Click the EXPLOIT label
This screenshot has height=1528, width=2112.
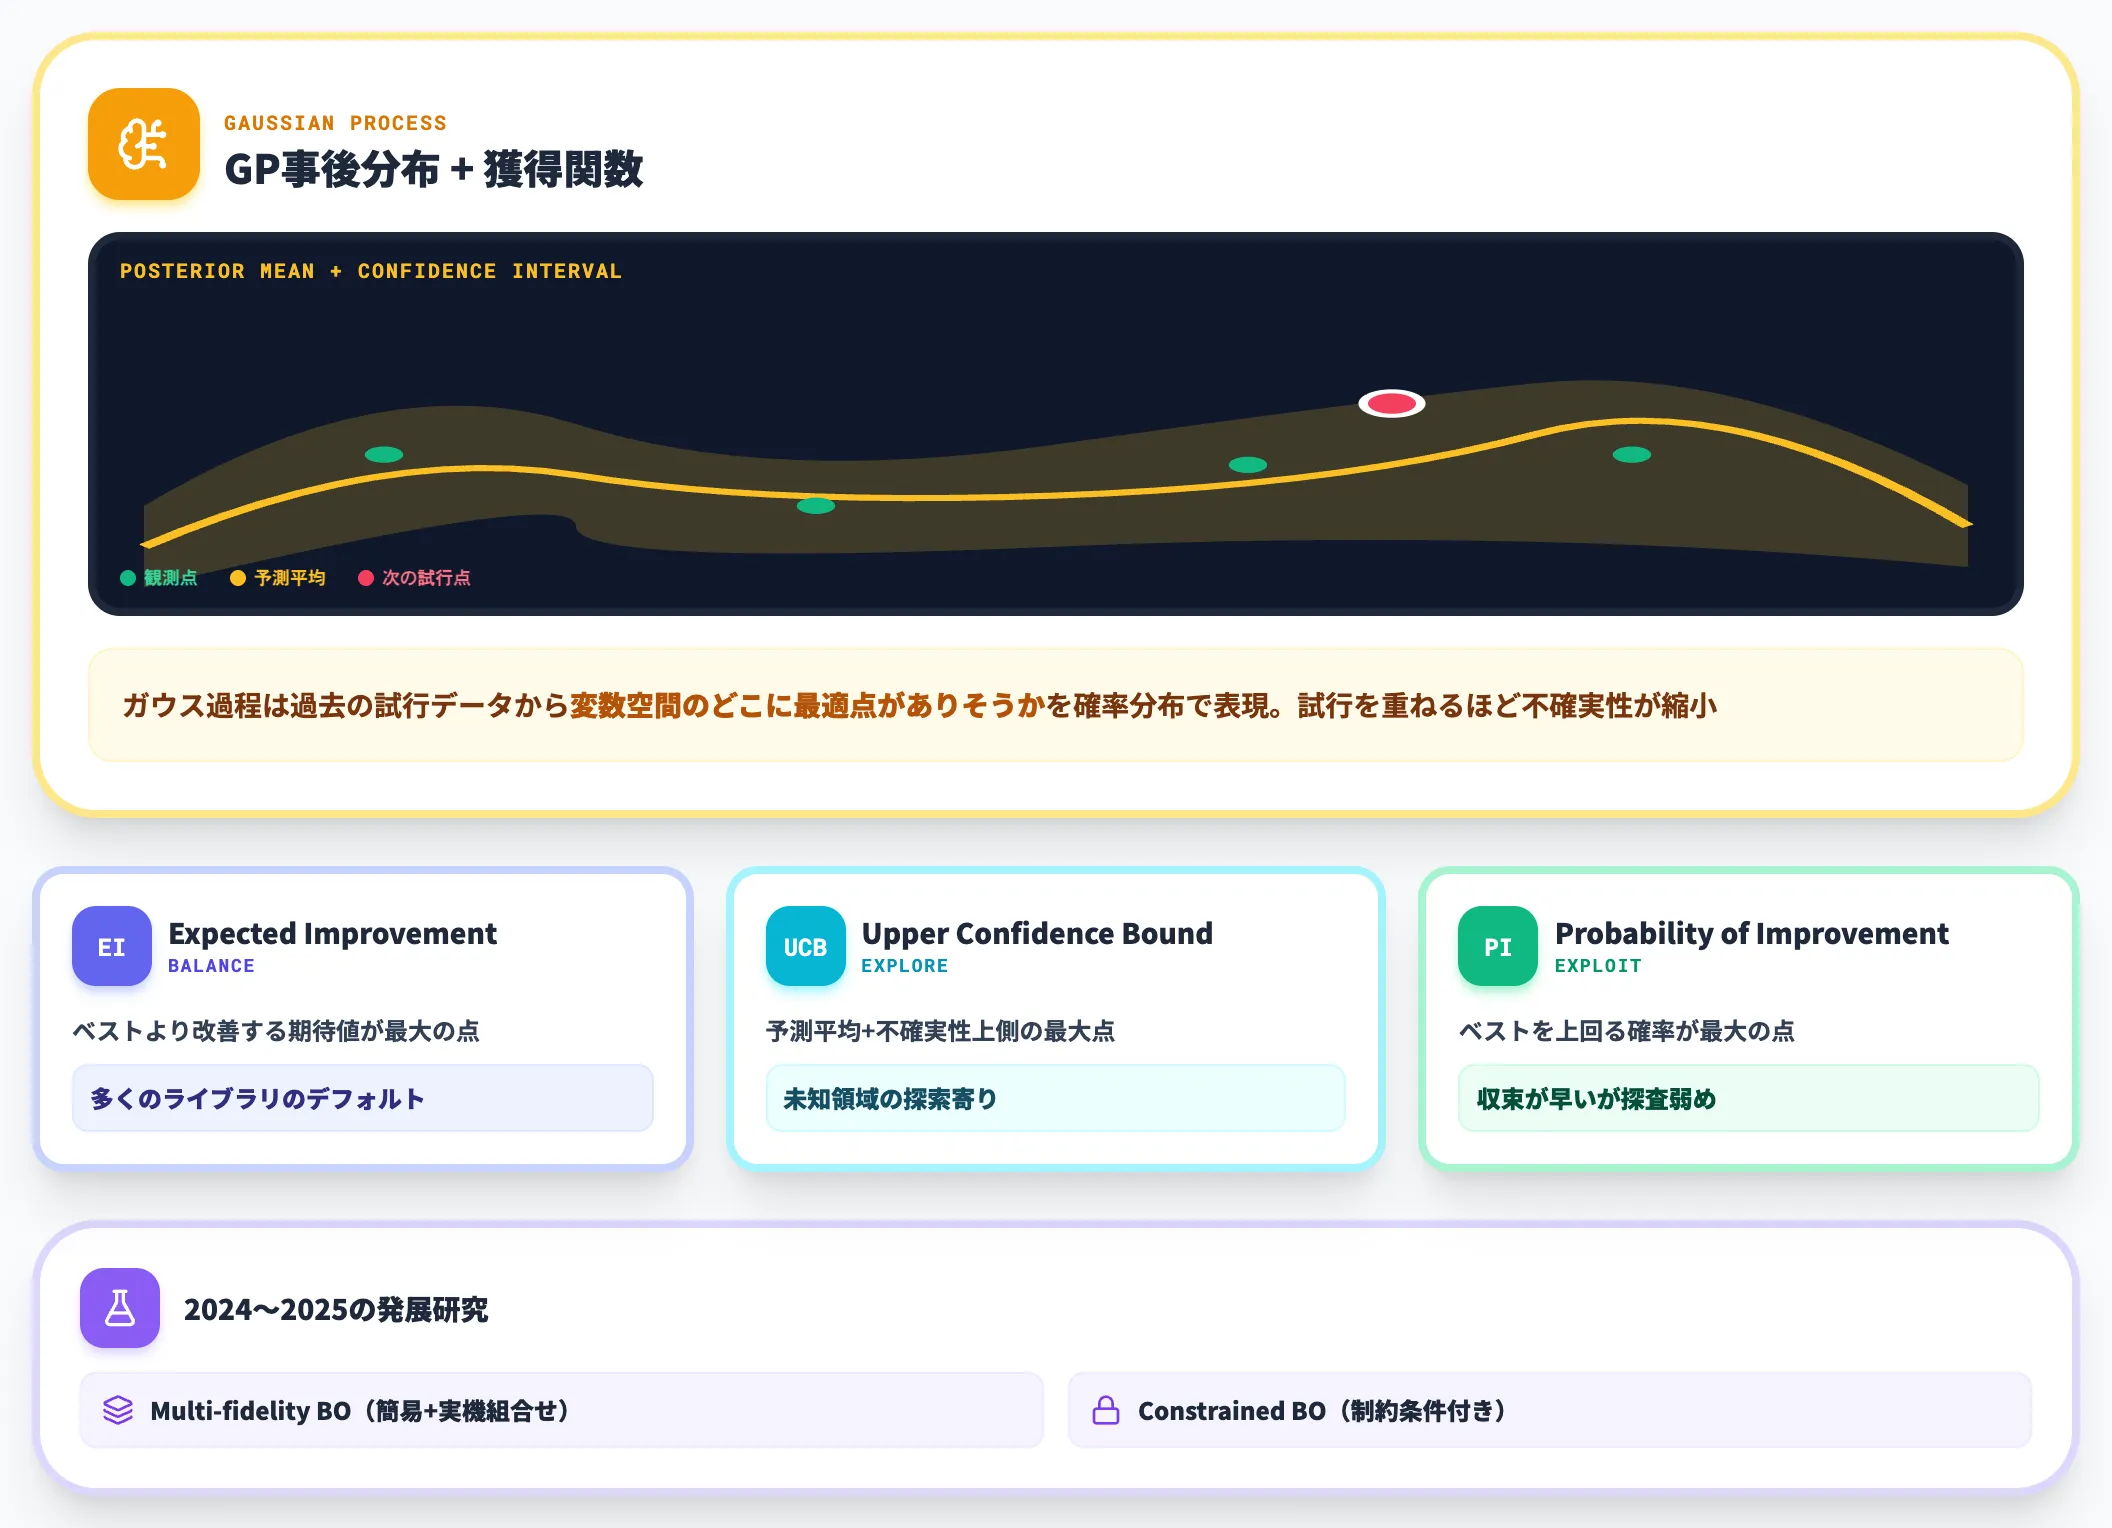(x=1598, y=966)
